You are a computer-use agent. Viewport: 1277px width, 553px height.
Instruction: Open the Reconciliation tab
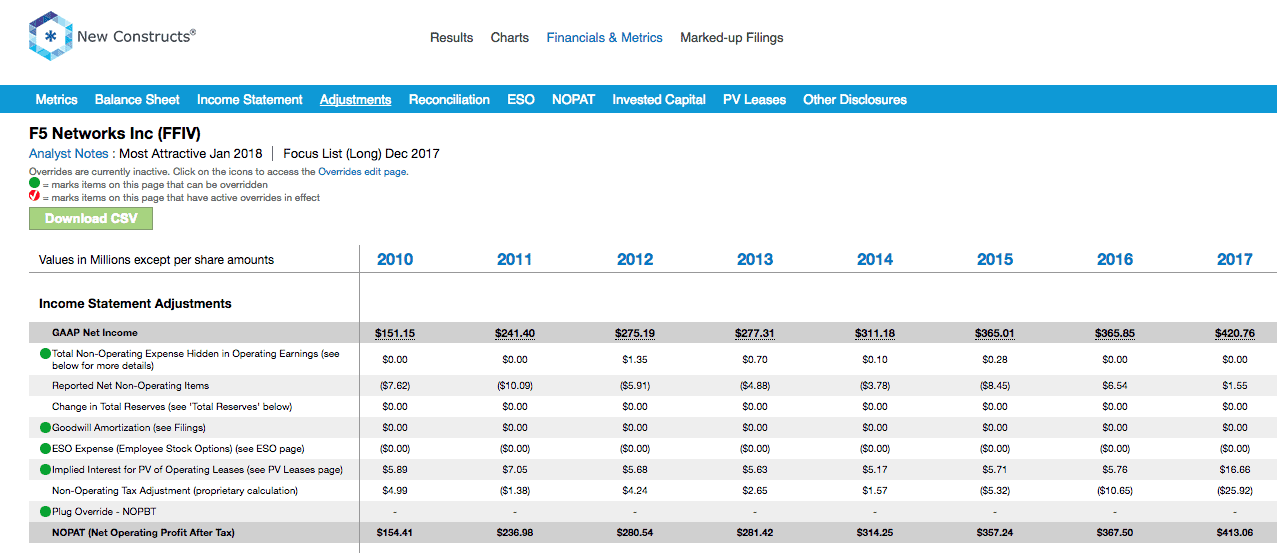(449, 99)
